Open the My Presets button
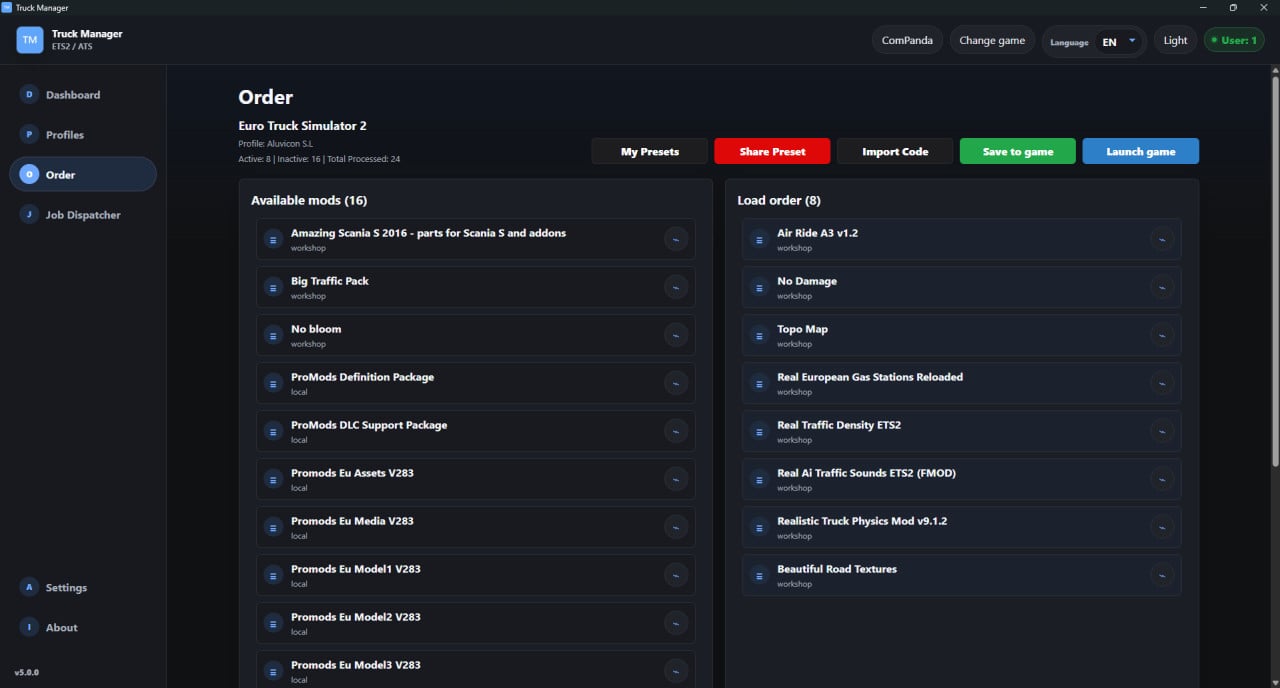This screenshot has width=1280, height=688. point(650,151)
